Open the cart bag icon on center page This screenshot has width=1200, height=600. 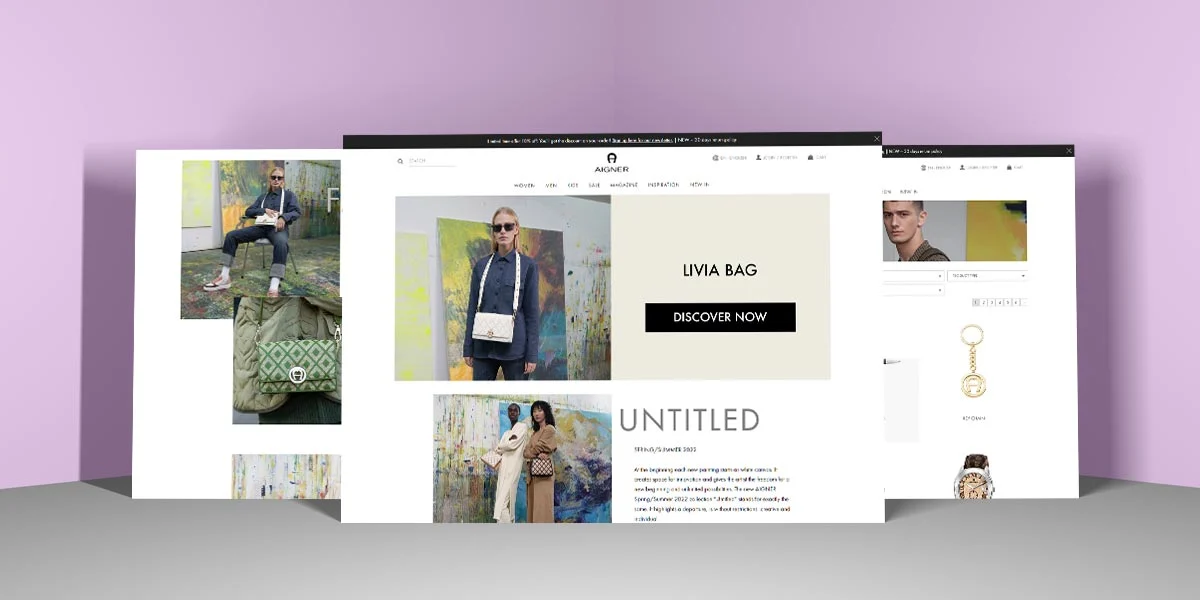(810, 158)
